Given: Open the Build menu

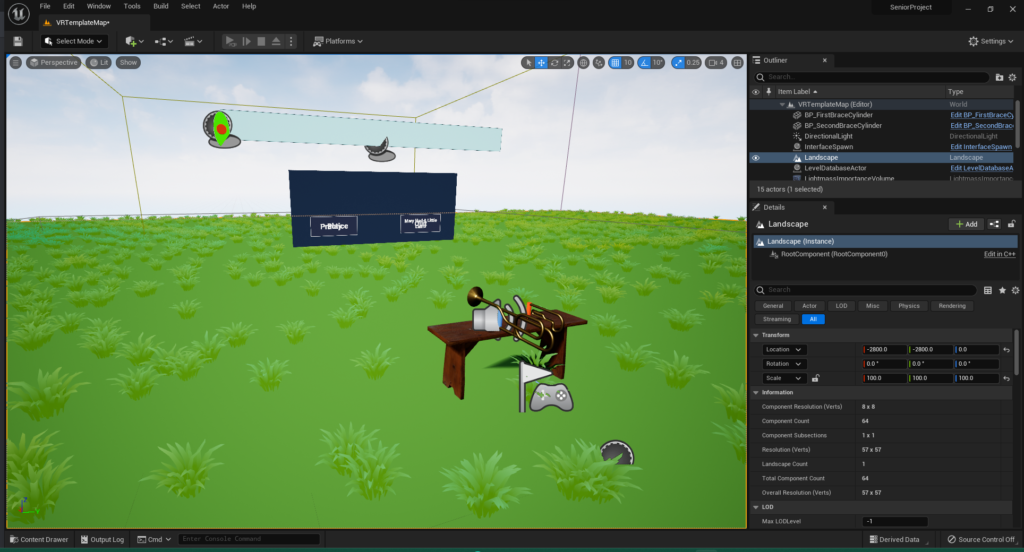Looking at the screenshot, I should (160, 6).
